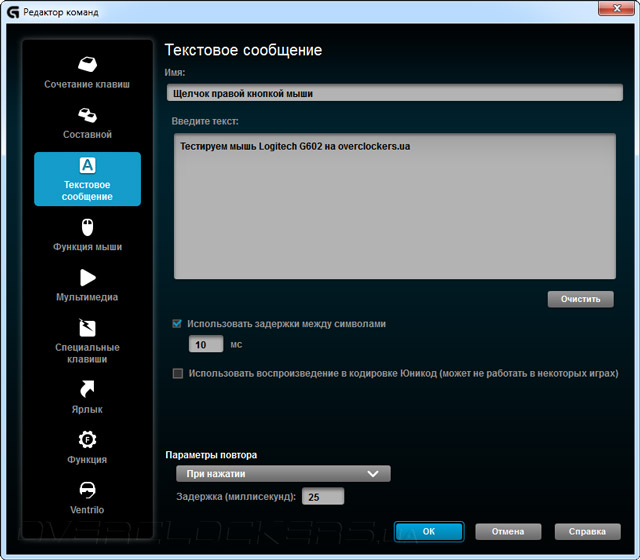Screen dimensions: 640x560
Task: Click the Logitech G logo in title bar
Action: click(13, 12)
